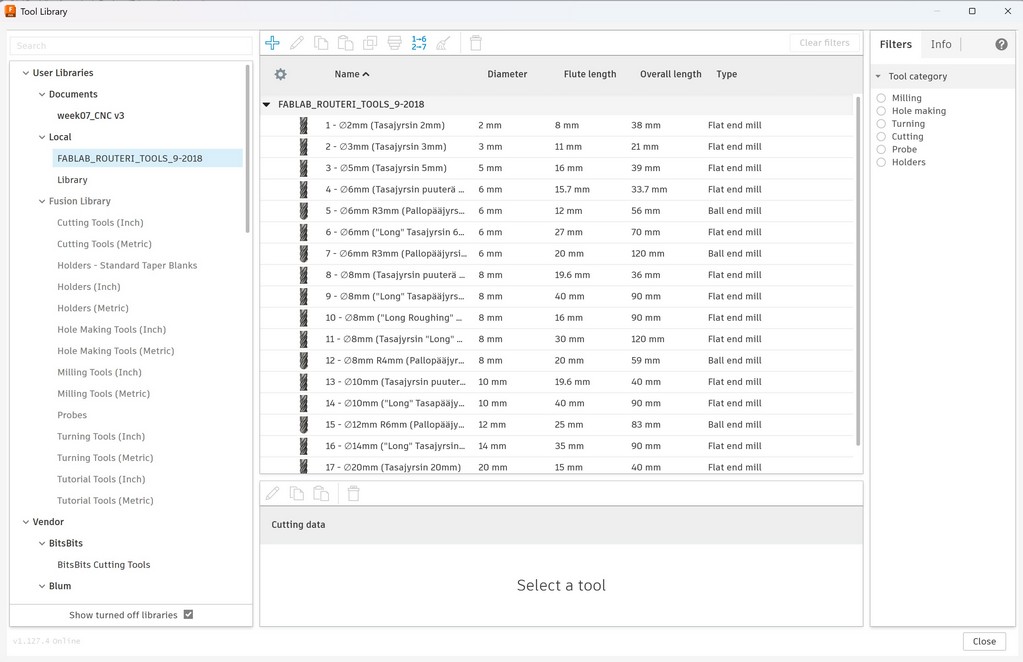Screen dimensions: 1023x662
Task: Type in the library search field
Action: [130, 45]
